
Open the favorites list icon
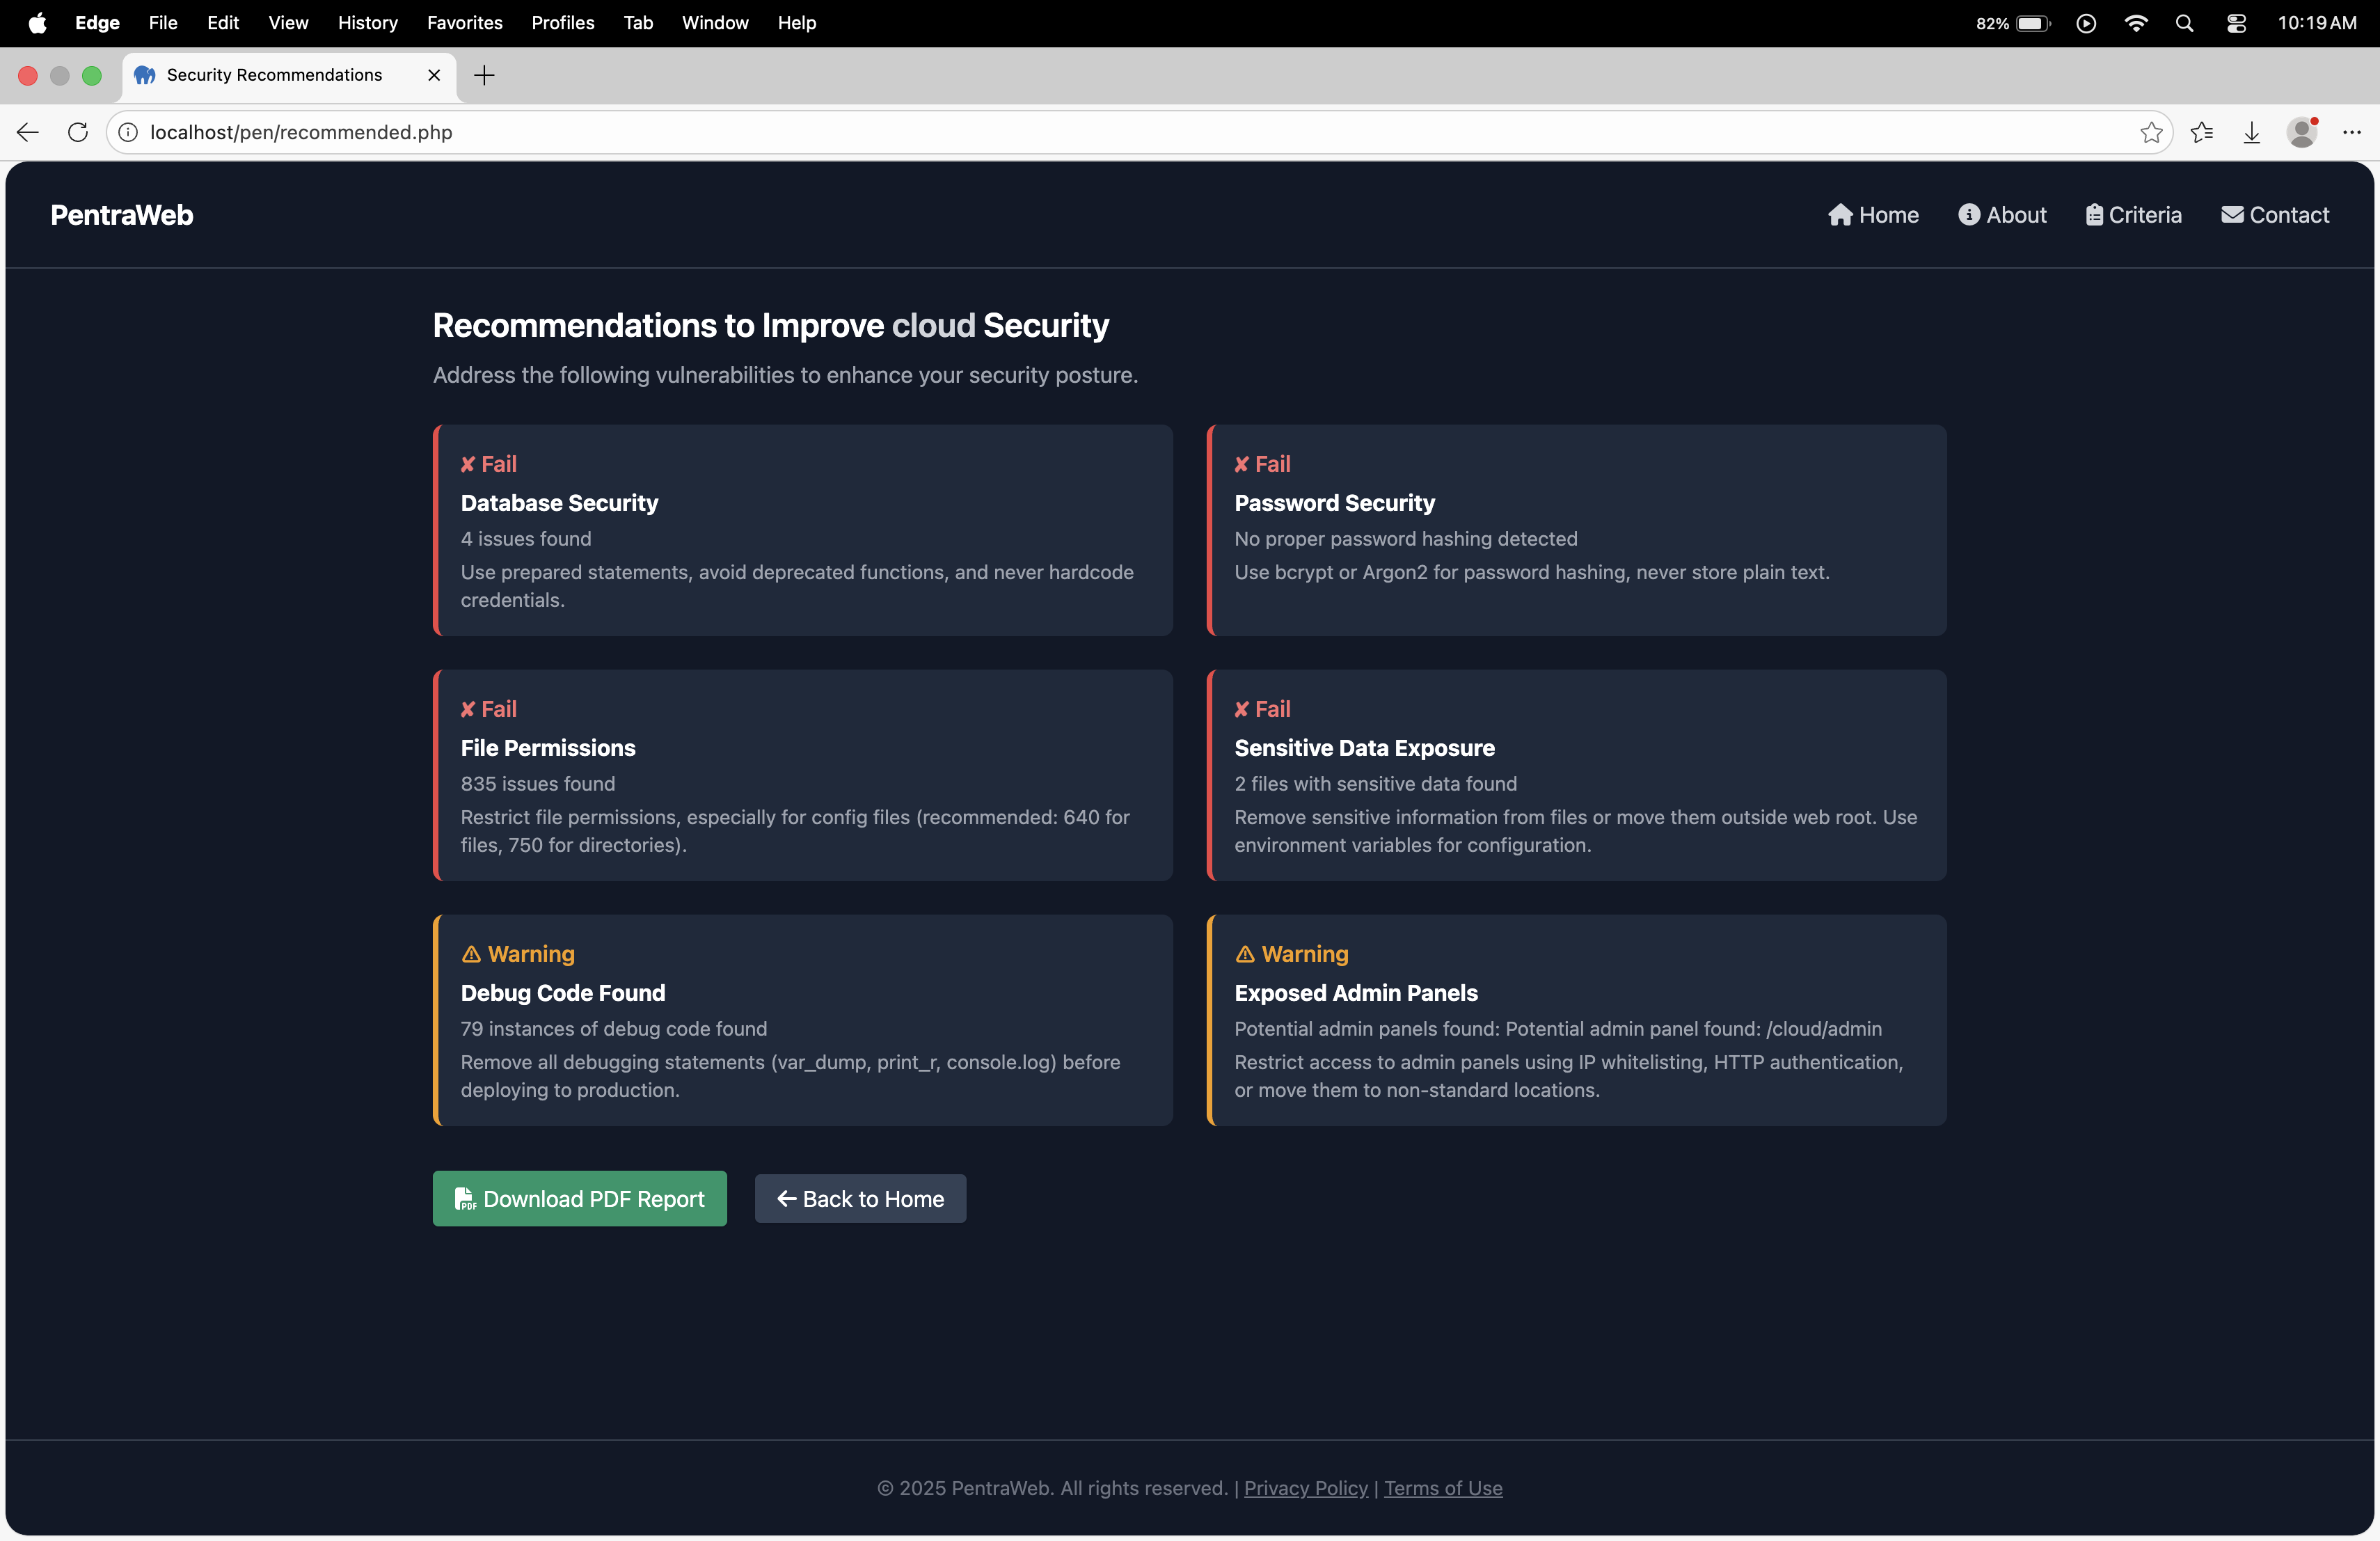2201,132
